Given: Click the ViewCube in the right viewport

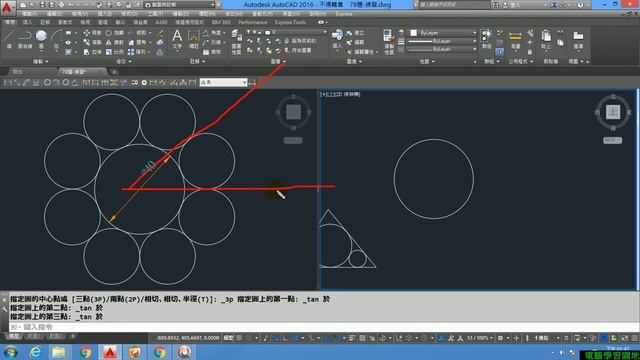Looking at the screenshot, I should [x=613, y=112].
